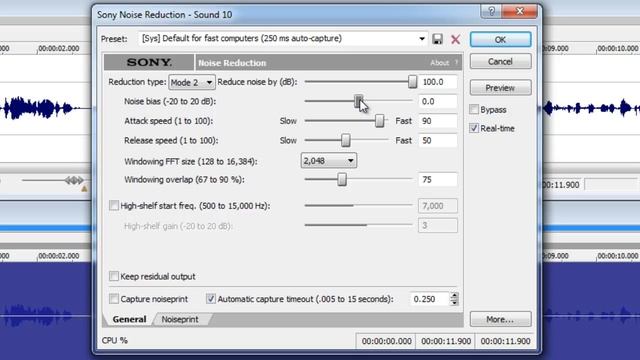The height and width of the screenshot is (360, 640).
Task: Click the Noise bias value field 0.0
Action: pyautogui.click(x=438, y=101)
